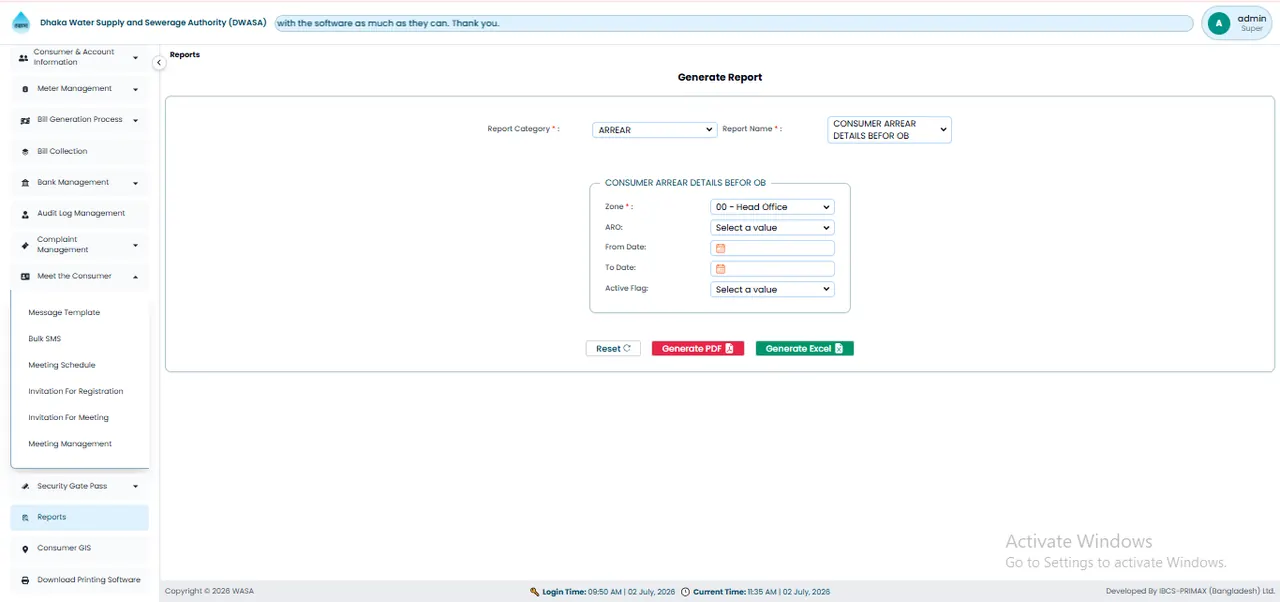Click the Meter Management icon
1280x602 pixels.
[25, 89]
